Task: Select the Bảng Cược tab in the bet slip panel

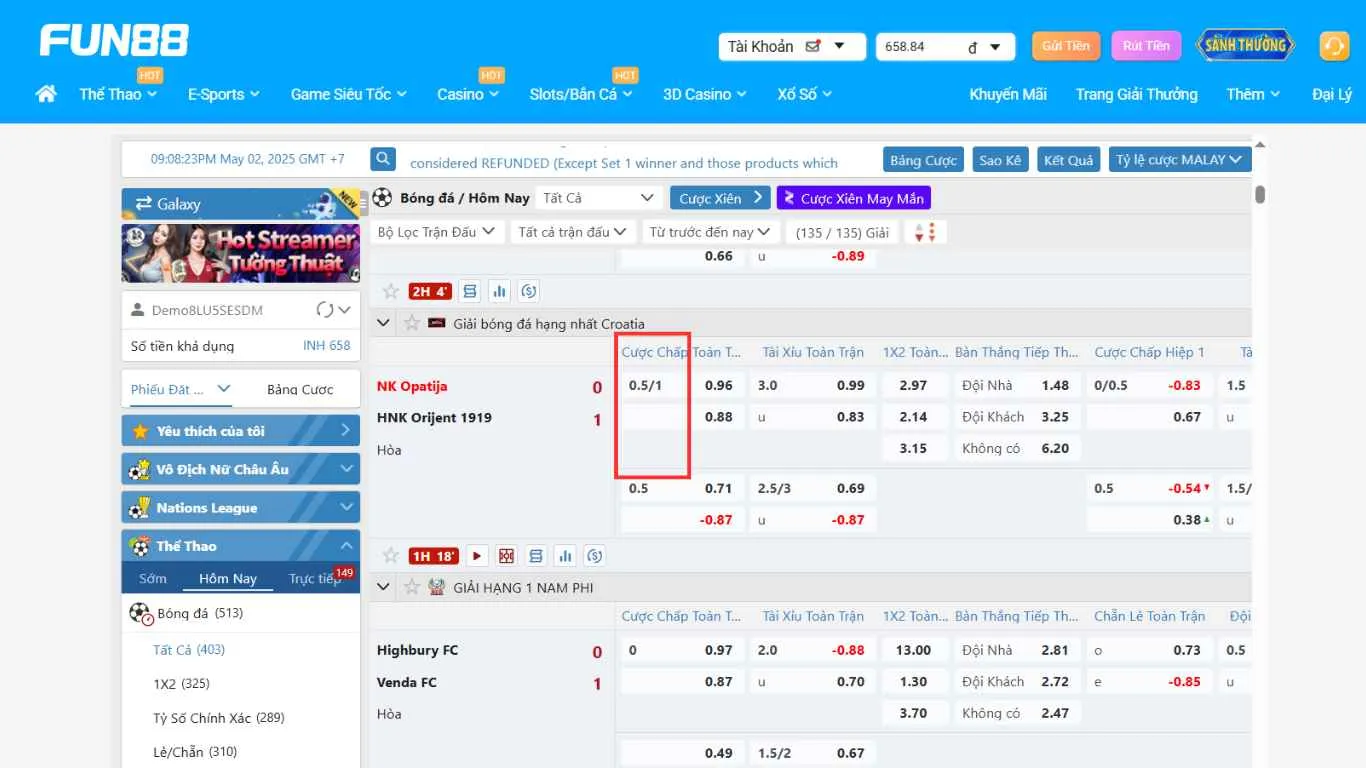Action: [300, 389]
